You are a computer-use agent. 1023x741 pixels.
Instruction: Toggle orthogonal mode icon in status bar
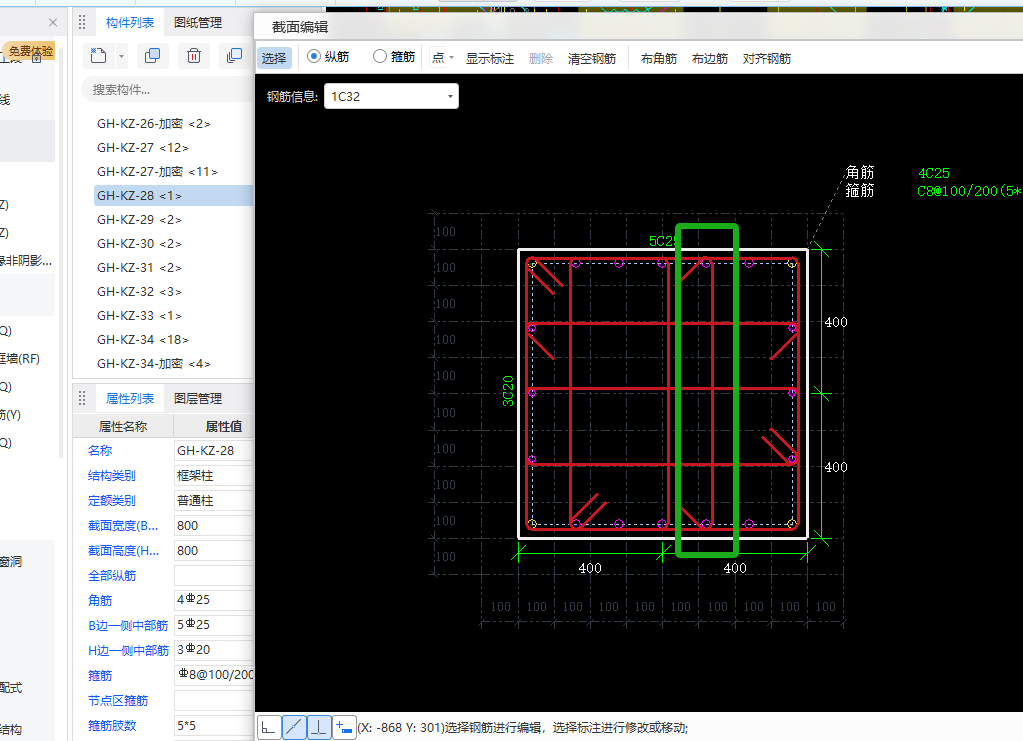tap(269, 727)
